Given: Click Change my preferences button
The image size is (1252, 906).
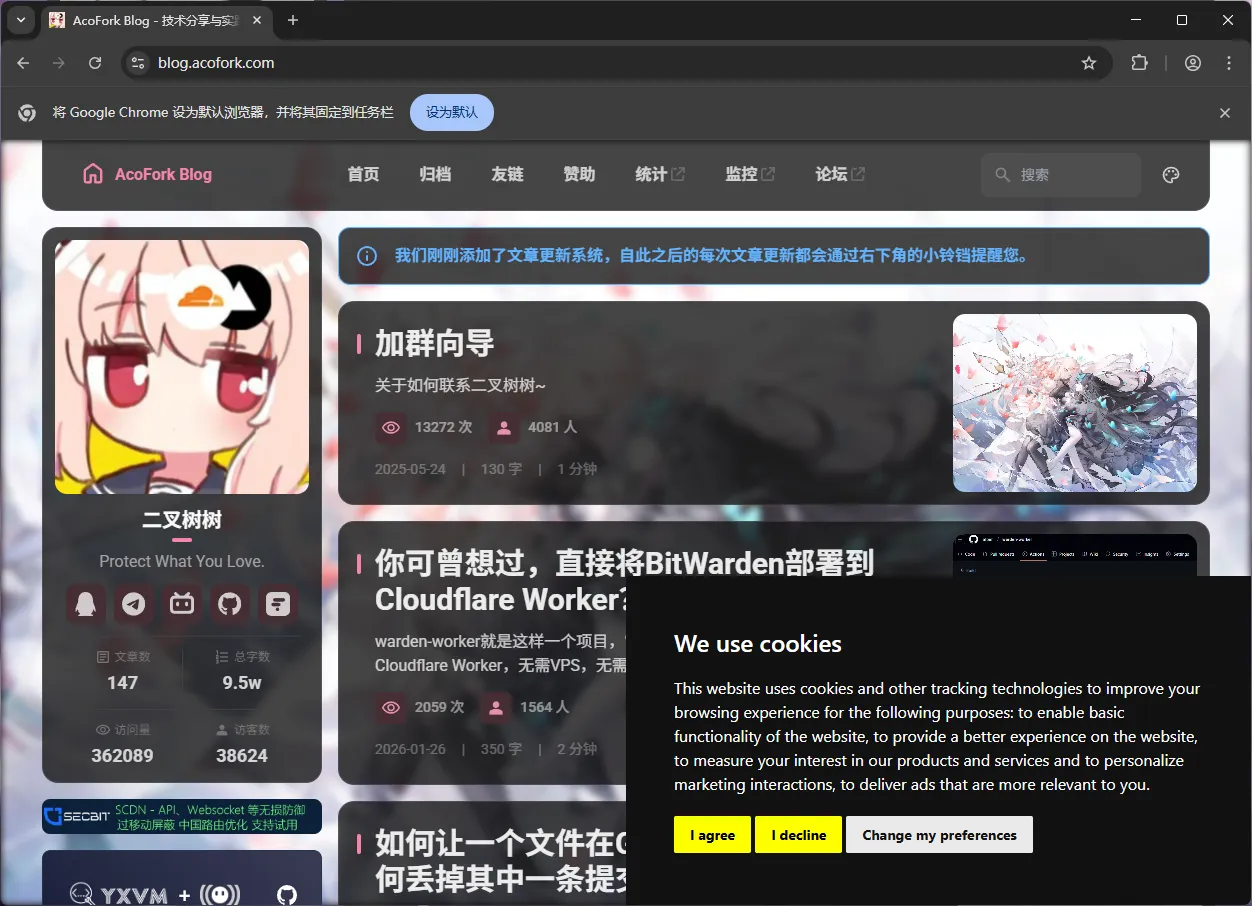Looking at the screenshot, I should [939, 835].
